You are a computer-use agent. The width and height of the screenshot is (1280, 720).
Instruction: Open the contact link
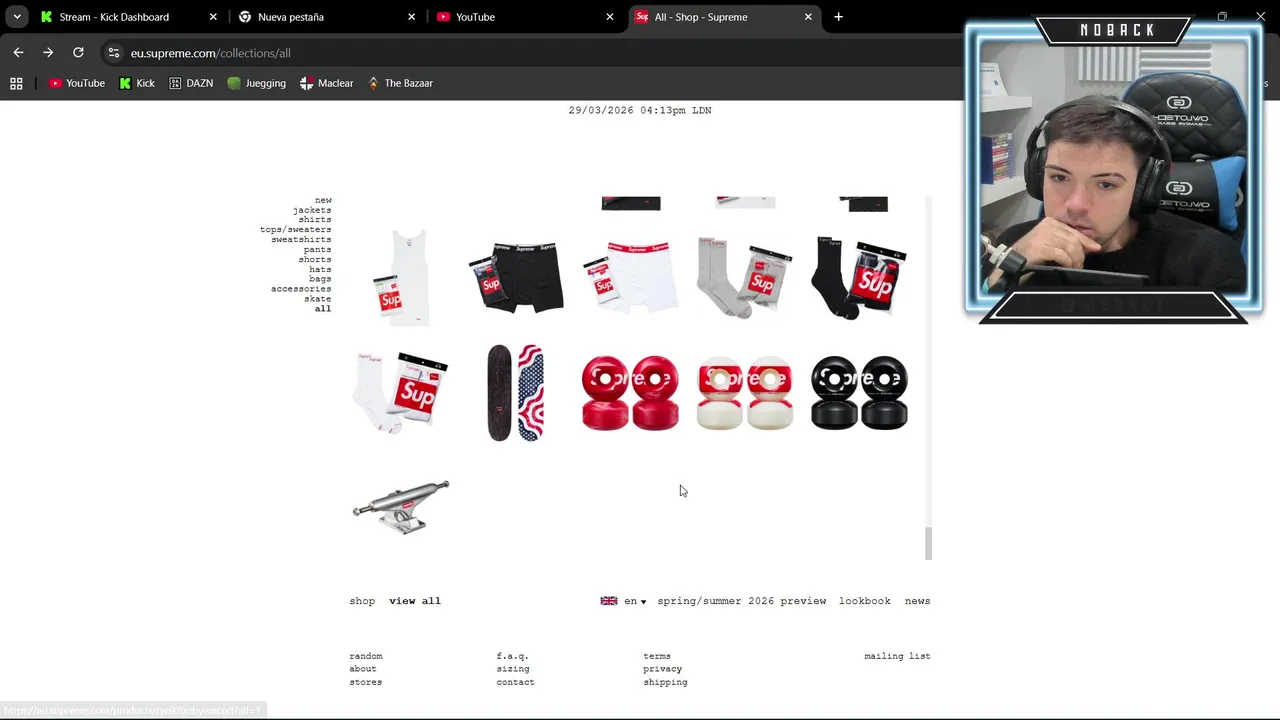coord(515,682)
